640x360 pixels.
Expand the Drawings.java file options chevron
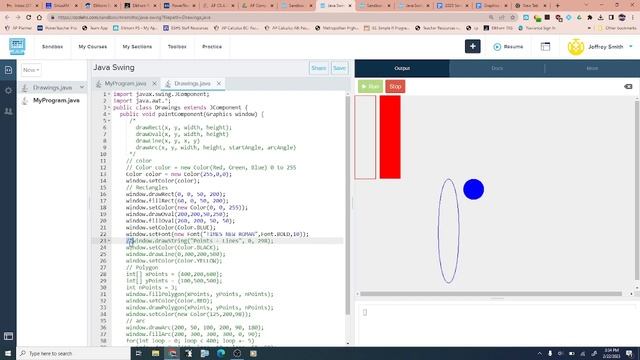pos(82,88)
